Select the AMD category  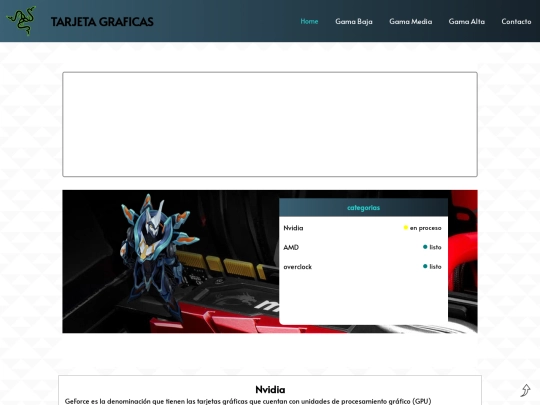291,247
